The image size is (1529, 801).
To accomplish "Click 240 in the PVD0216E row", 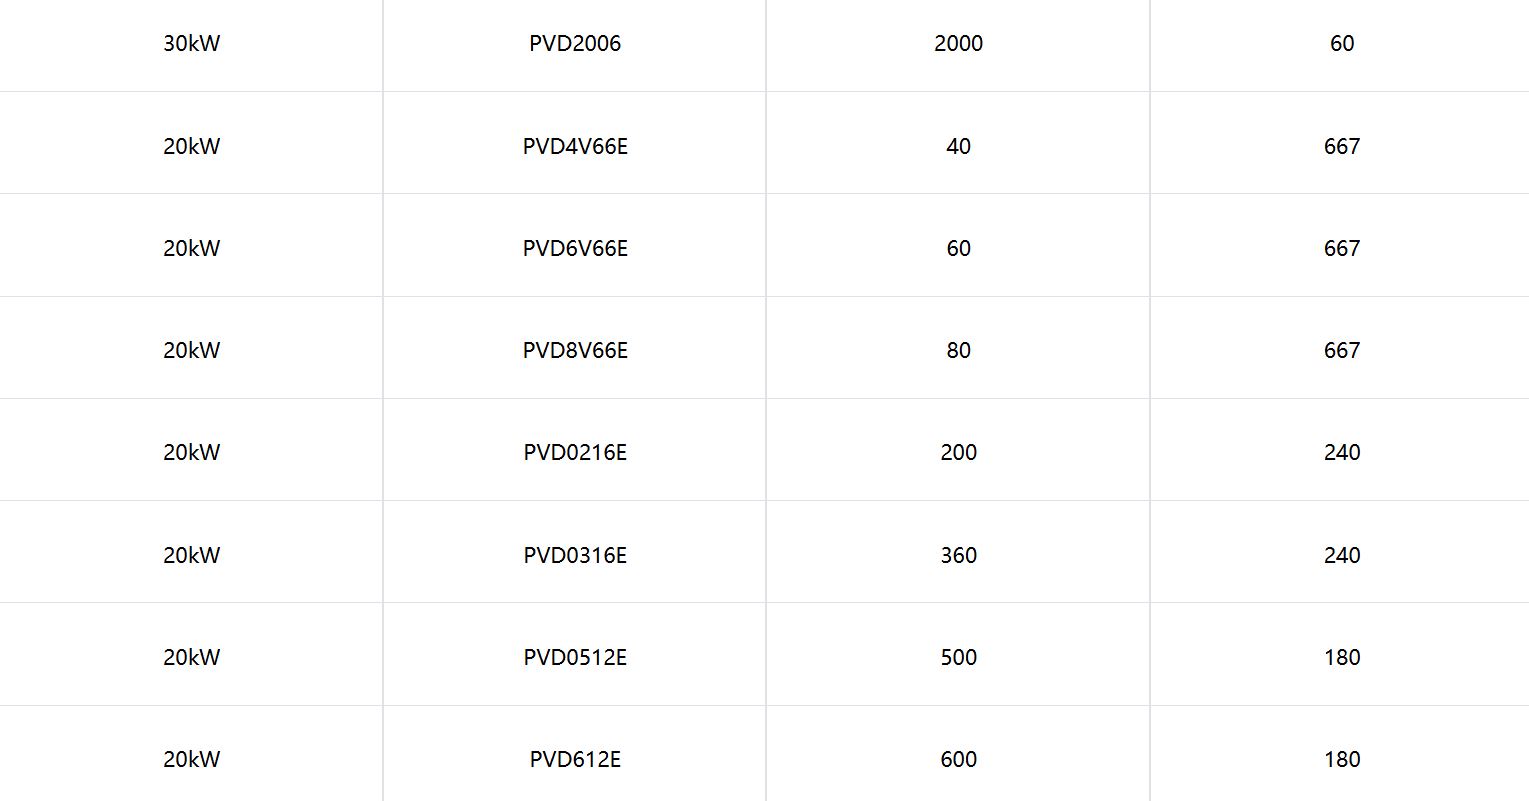I will click(x=1341, y=452).
